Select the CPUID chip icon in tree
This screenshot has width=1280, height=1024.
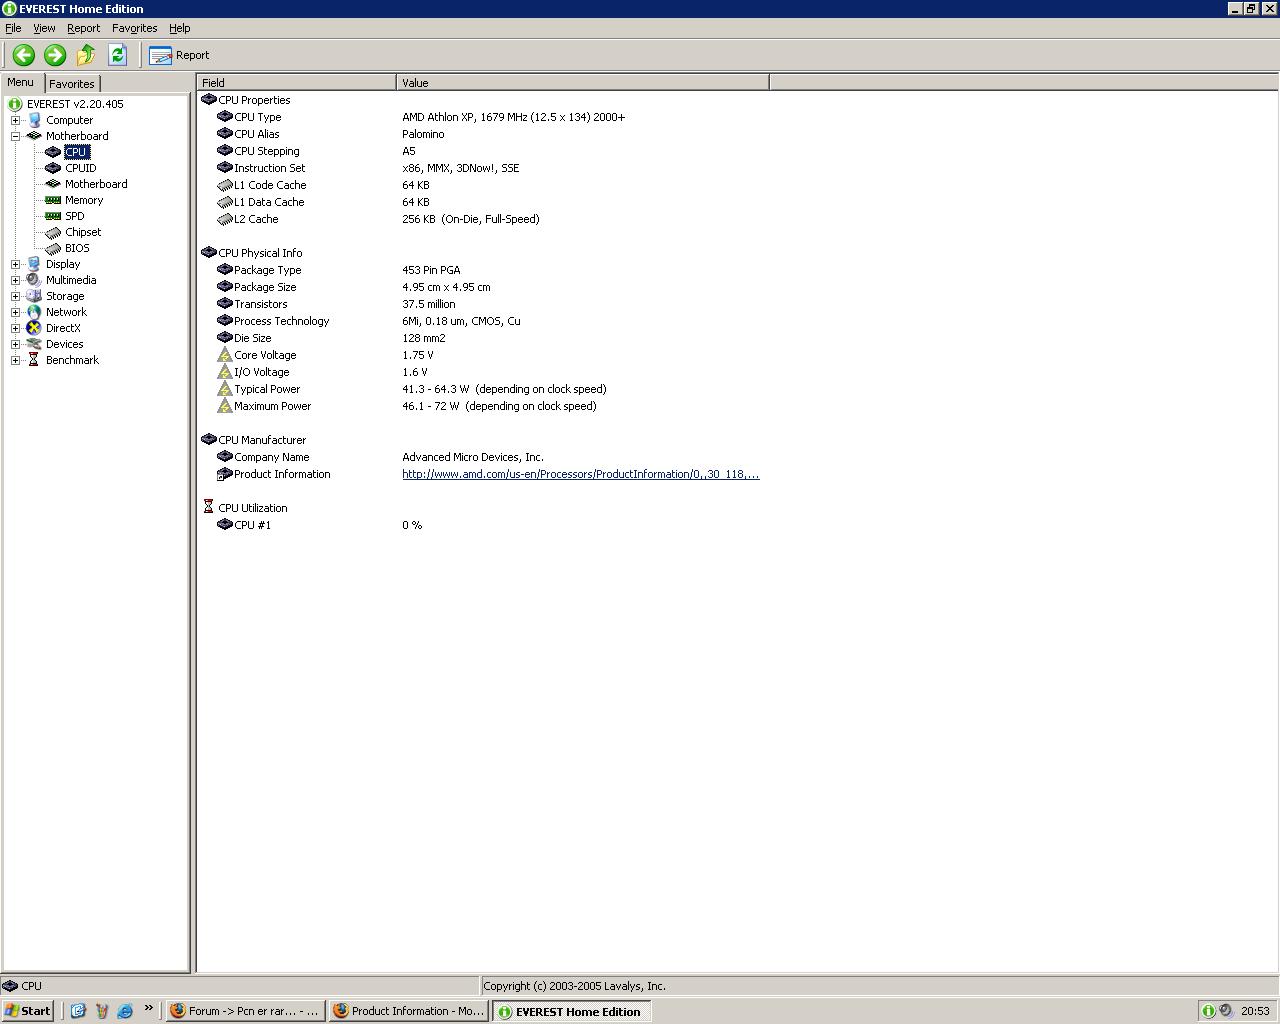(53, 168)
